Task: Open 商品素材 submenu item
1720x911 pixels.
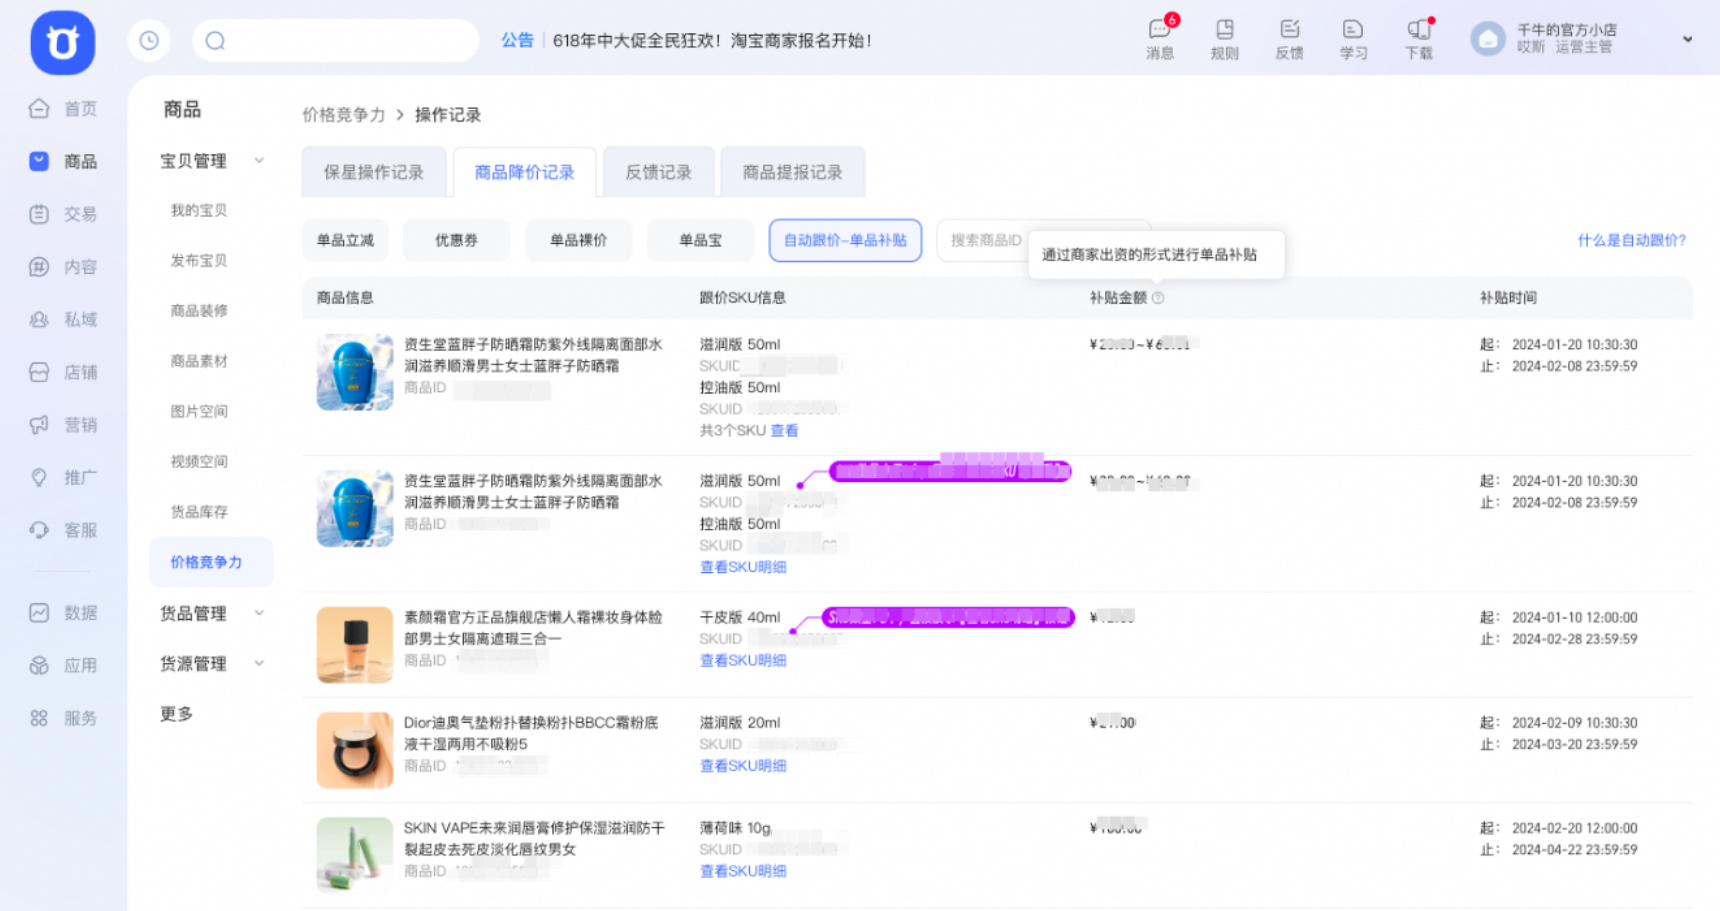Action: (199, 361)
